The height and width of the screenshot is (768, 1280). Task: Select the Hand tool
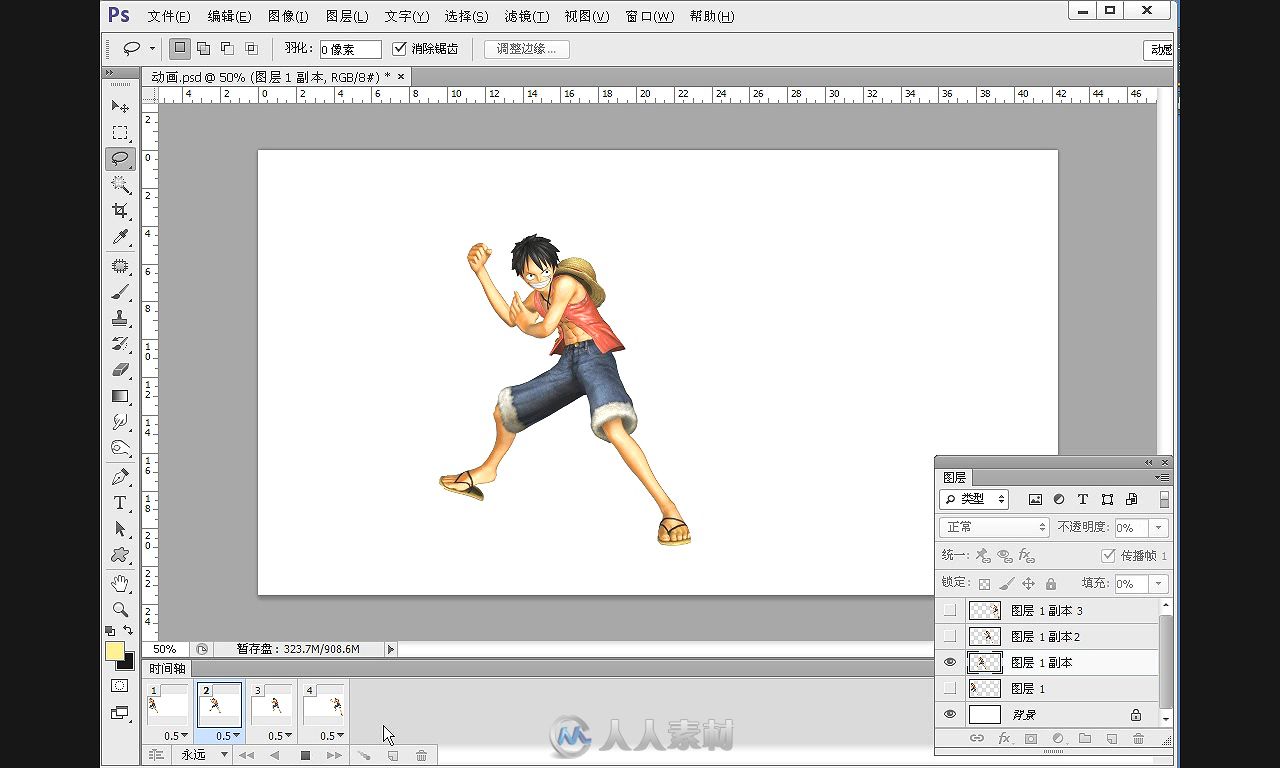point(120,583)
